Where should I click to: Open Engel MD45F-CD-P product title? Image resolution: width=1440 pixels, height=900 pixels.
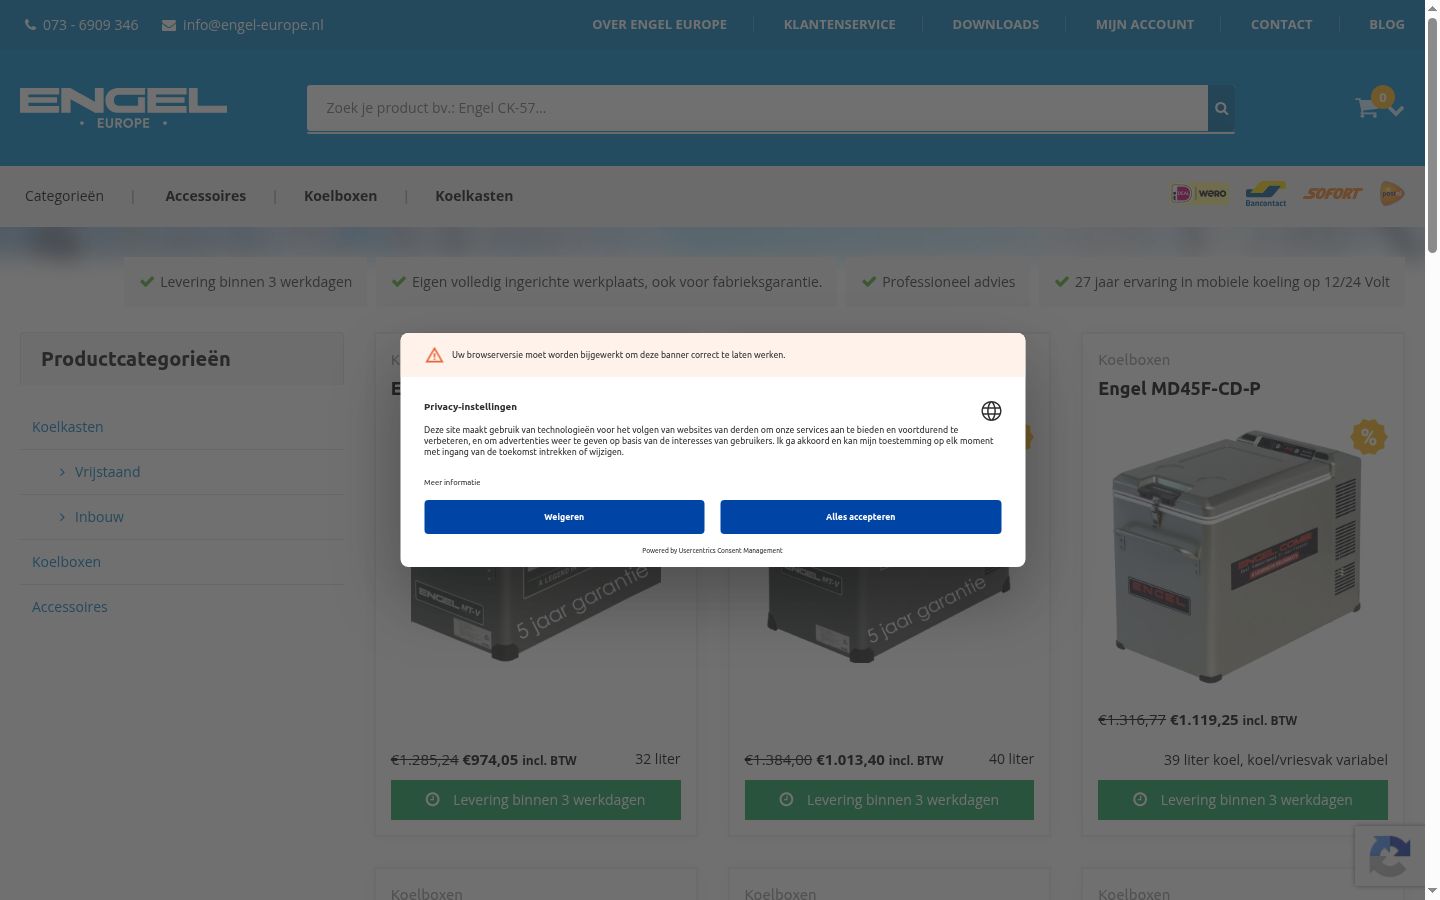(1179, 389)
